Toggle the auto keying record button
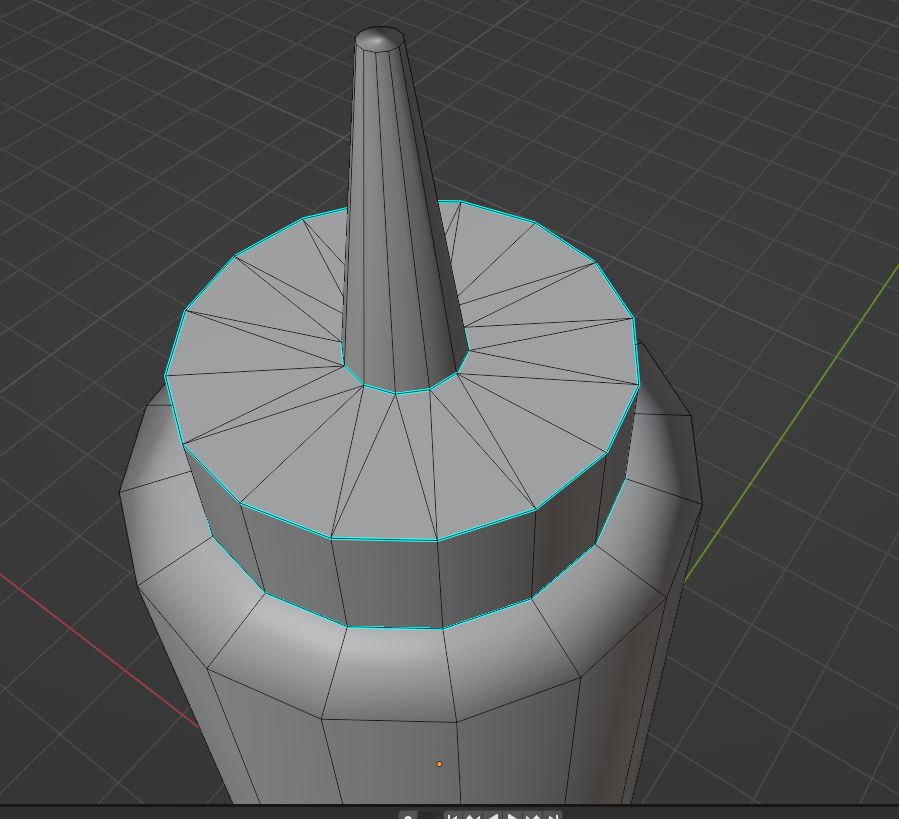Image resolution: width=899 pixels, height=819 pixels. pyautogui.click(x=408, y=816)
